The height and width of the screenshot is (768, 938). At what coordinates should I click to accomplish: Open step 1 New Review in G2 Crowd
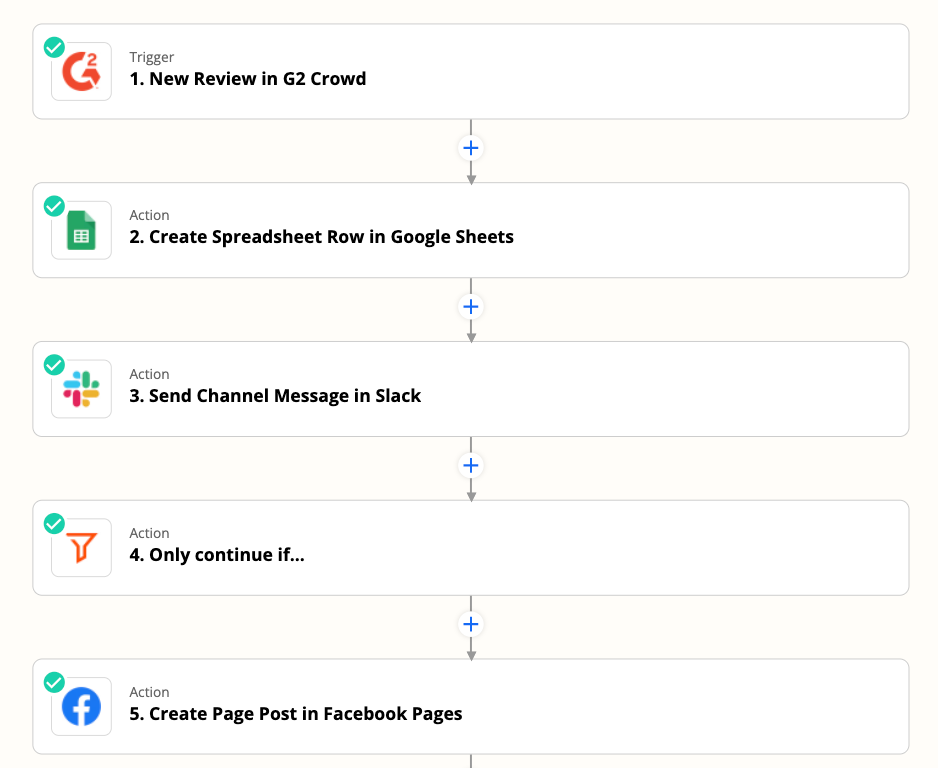click(x=471, y=72)
